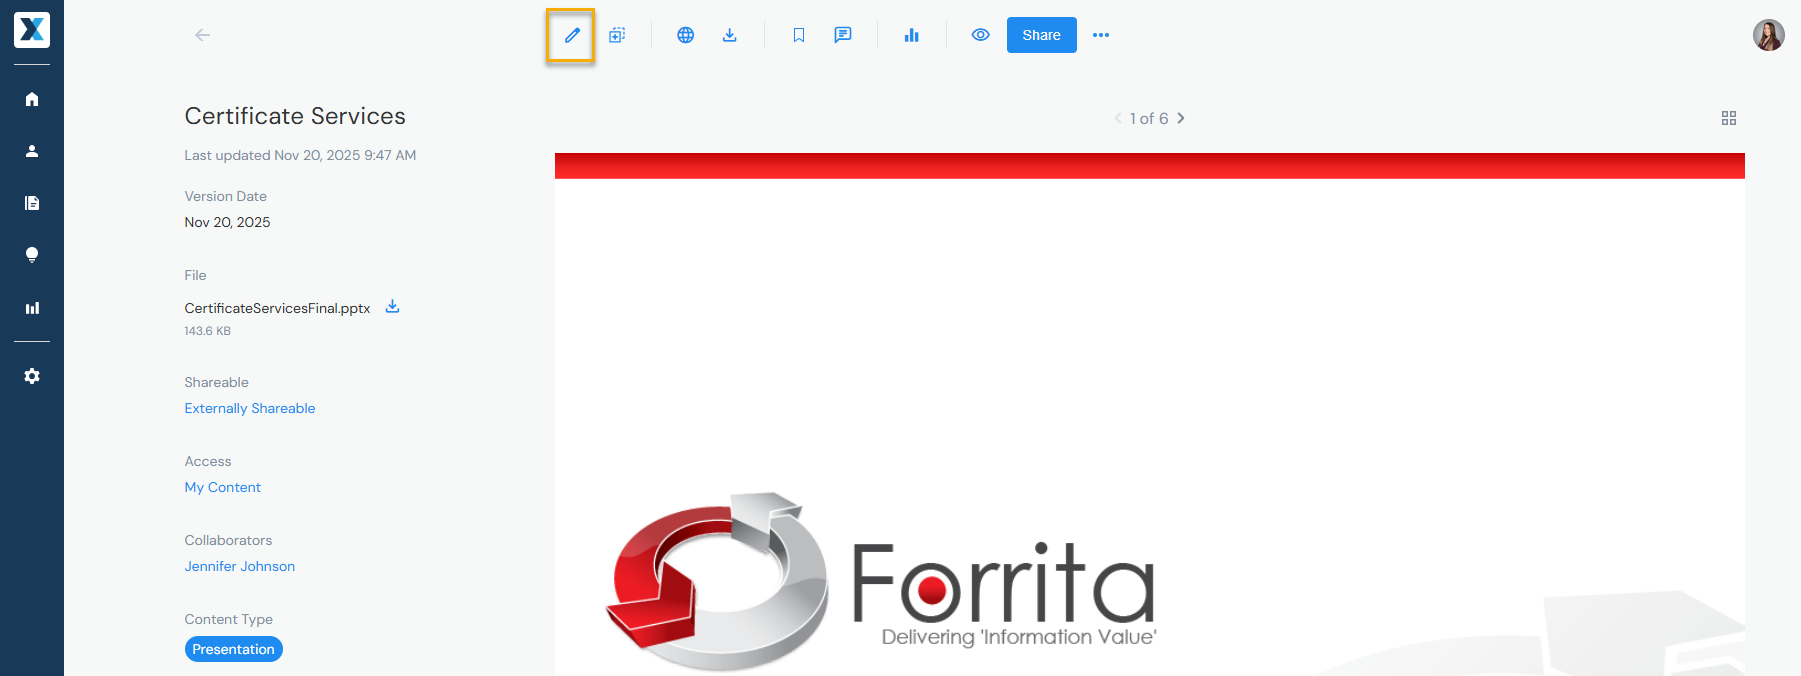
Task: Click the '143.6 KB' file size text
Action: tap(207, 331)
